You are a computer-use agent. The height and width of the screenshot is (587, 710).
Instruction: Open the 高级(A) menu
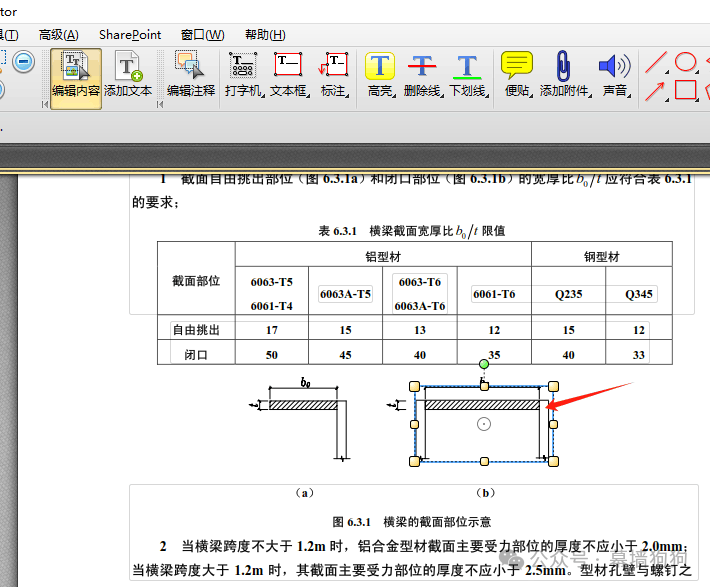coord(59,35)
